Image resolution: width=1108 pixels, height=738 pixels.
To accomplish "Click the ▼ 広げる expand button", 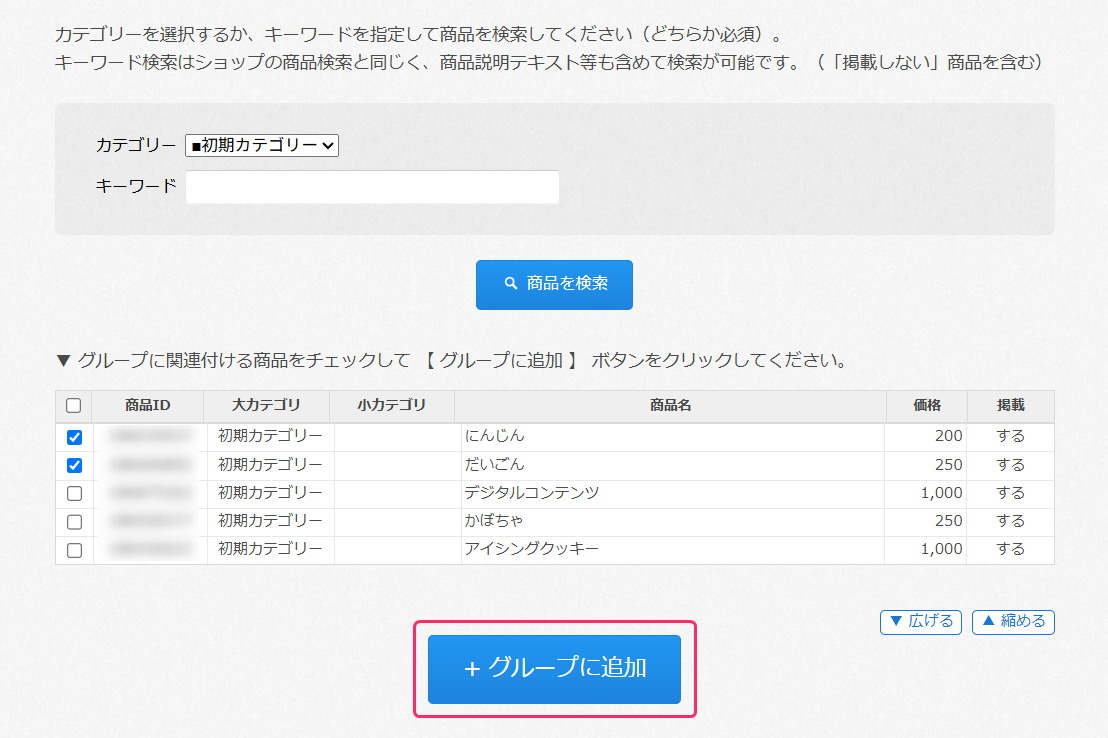I will (920, 621).
